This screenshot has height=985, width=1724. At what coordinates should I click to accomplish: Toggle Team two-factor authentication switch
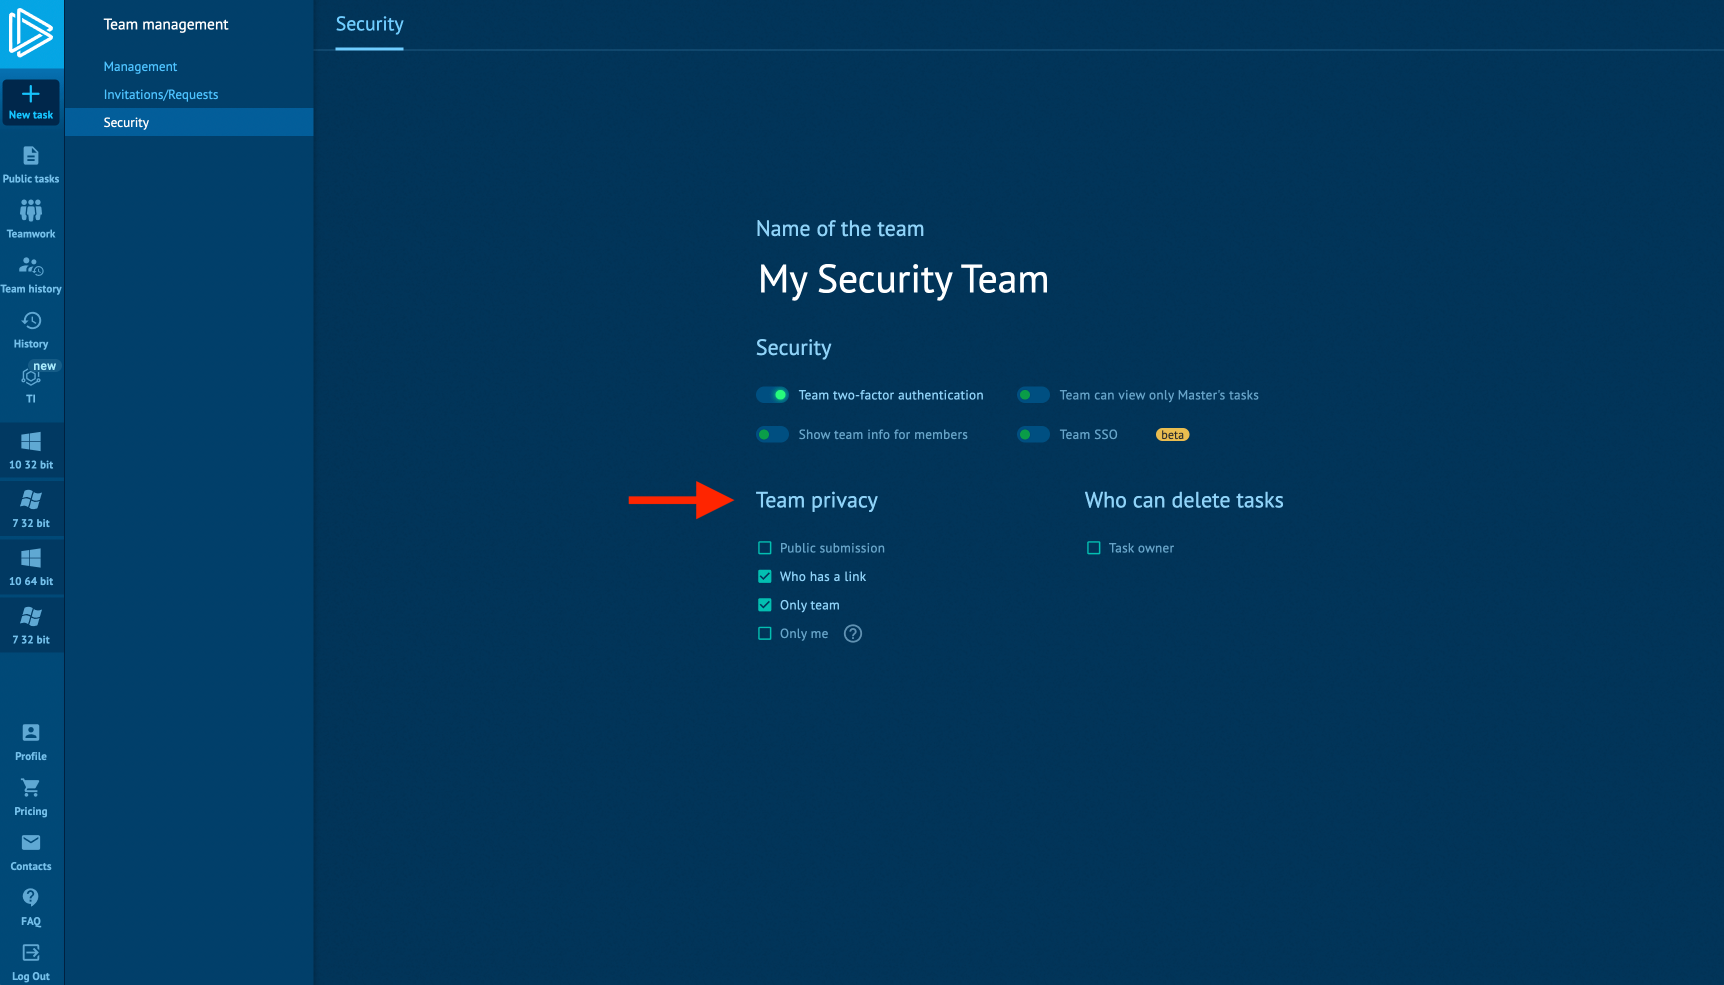pyautogui.click(x=772, y=395)
